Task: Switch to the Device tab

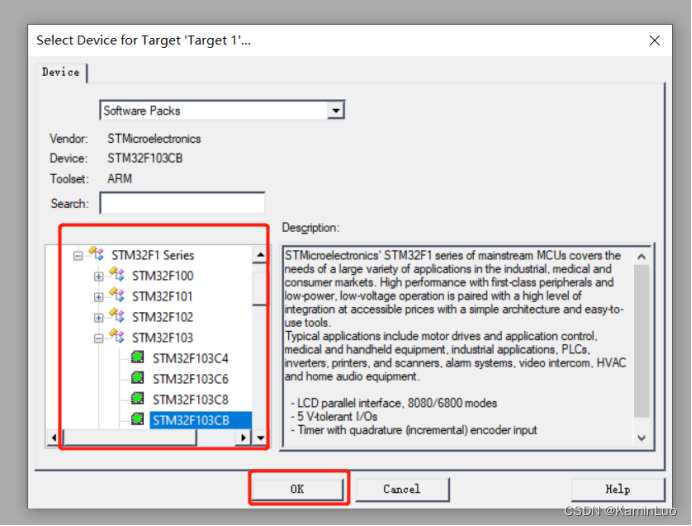Action: tap(61, 72)
